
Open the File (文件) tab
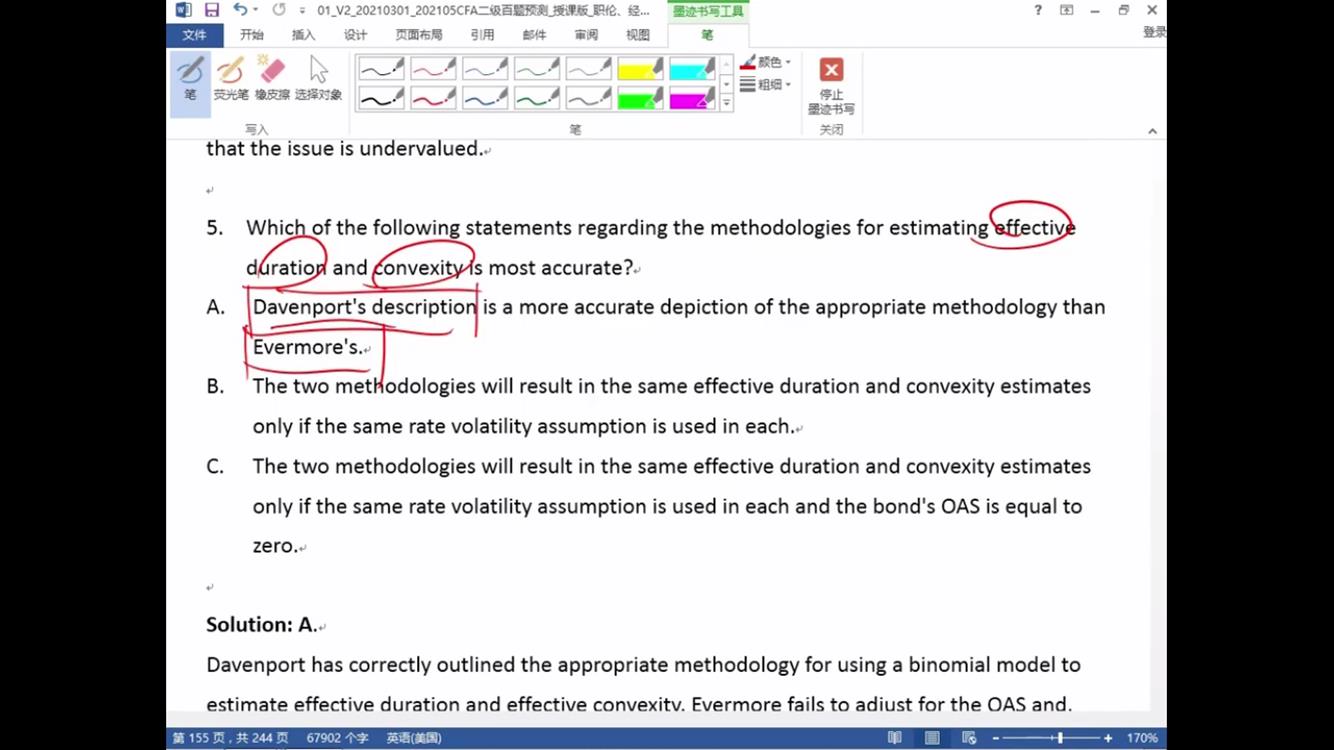(194, 35)
